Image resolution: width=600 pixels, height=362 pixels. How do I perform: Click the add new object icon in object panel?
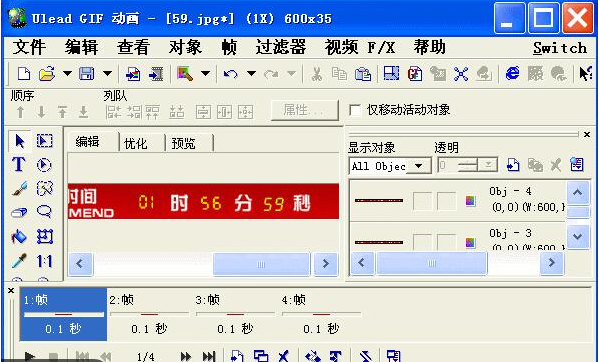click(x=513, y=165)
